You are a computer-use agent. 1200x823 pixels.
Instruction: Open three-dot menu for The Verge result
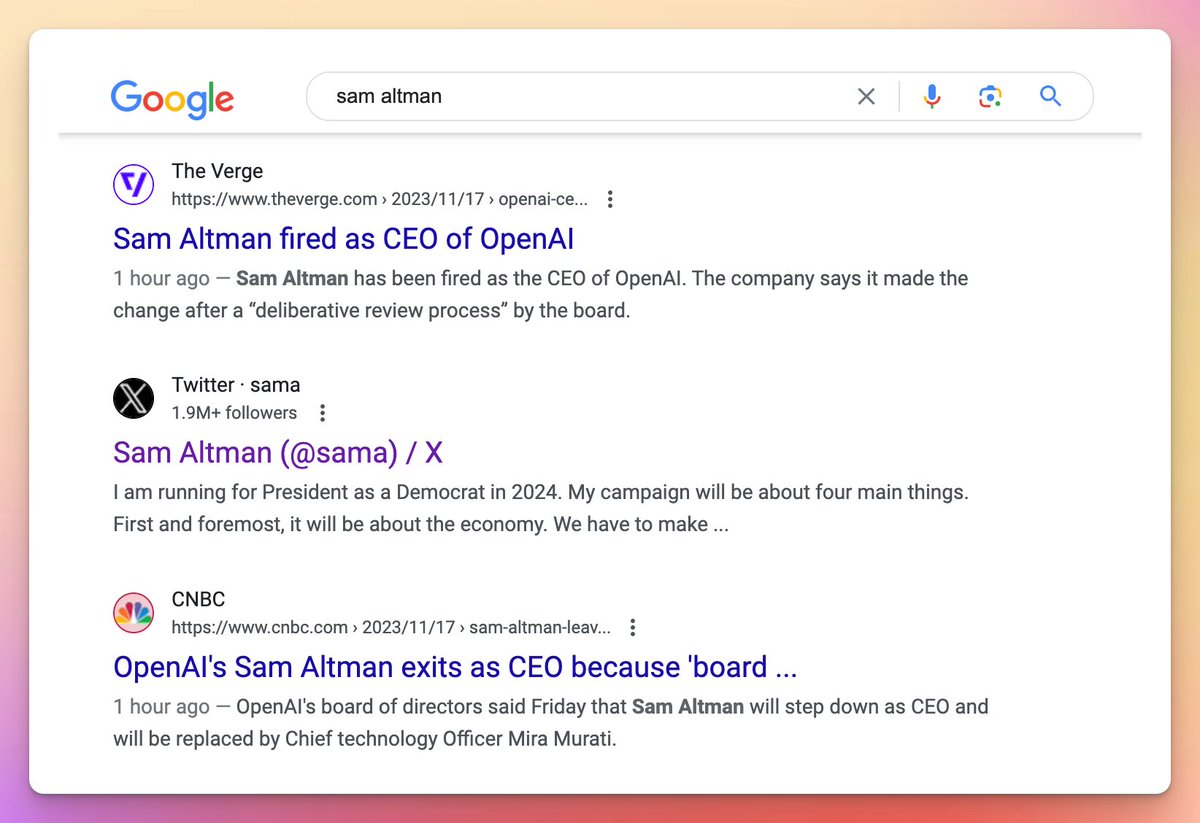tap(610, 199)
